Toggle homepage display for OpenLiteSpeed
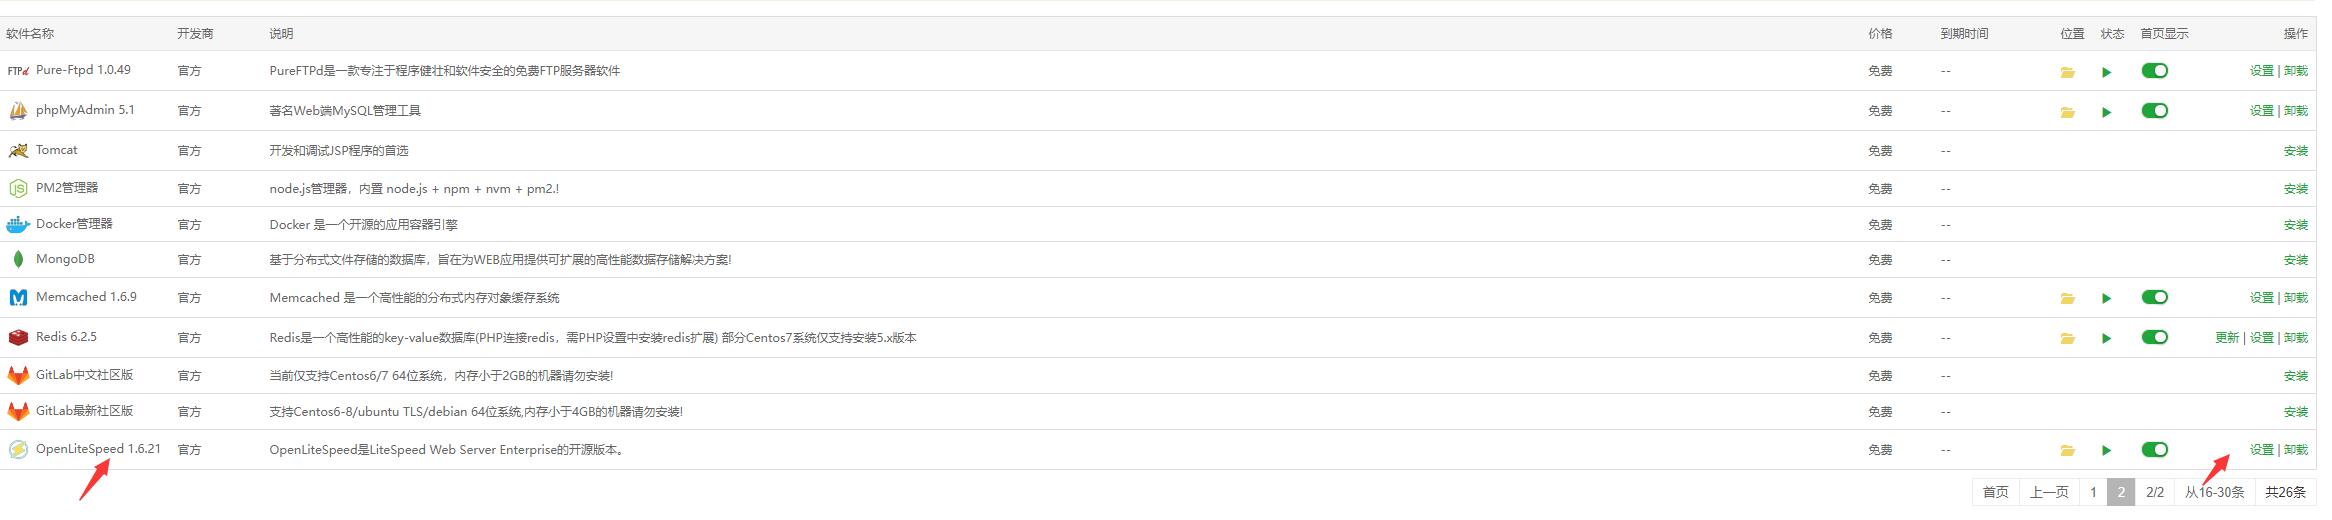 [2154, 449]
